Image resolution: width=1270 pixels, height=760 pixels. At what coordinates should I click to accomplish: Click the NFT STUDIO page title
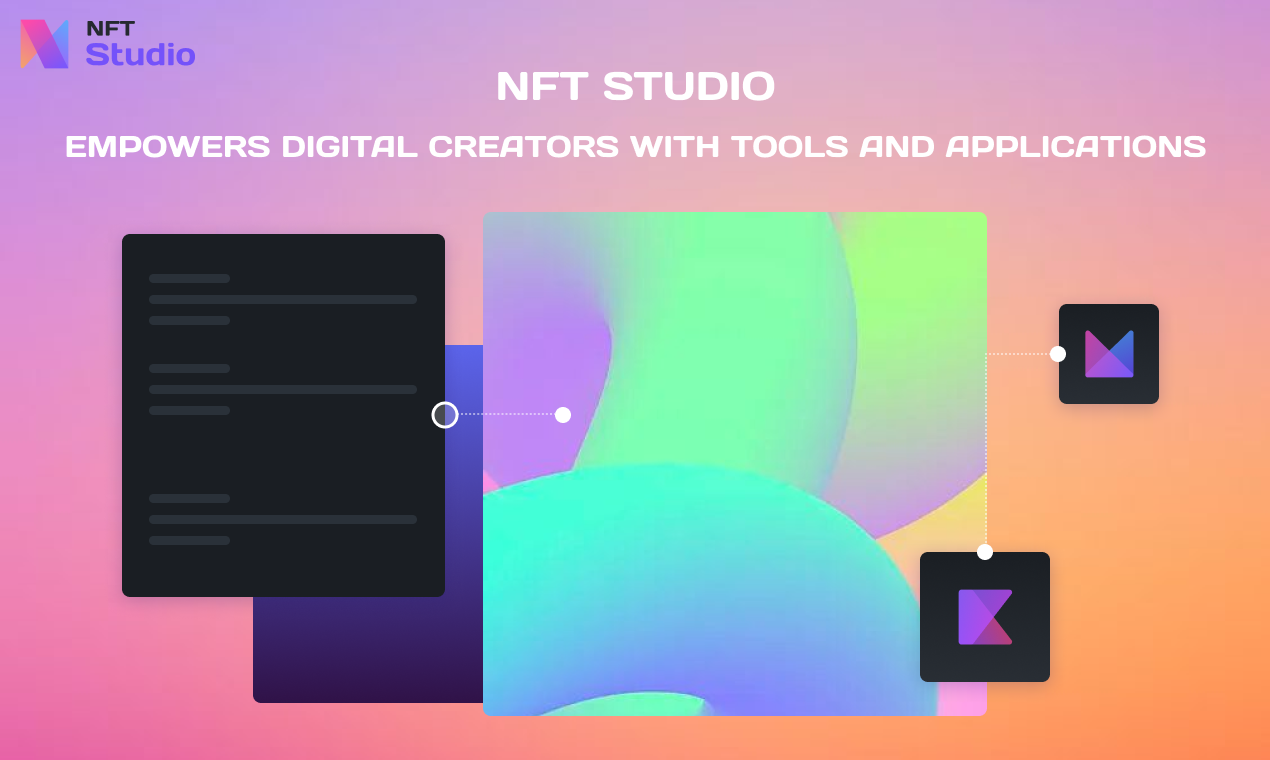point(636,87)
